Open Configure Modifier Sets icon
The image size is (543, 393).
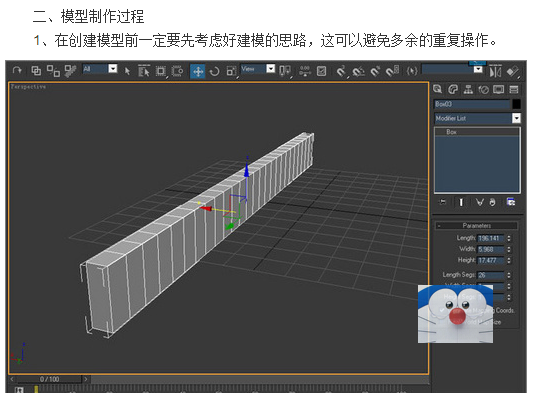coord(511,202)
